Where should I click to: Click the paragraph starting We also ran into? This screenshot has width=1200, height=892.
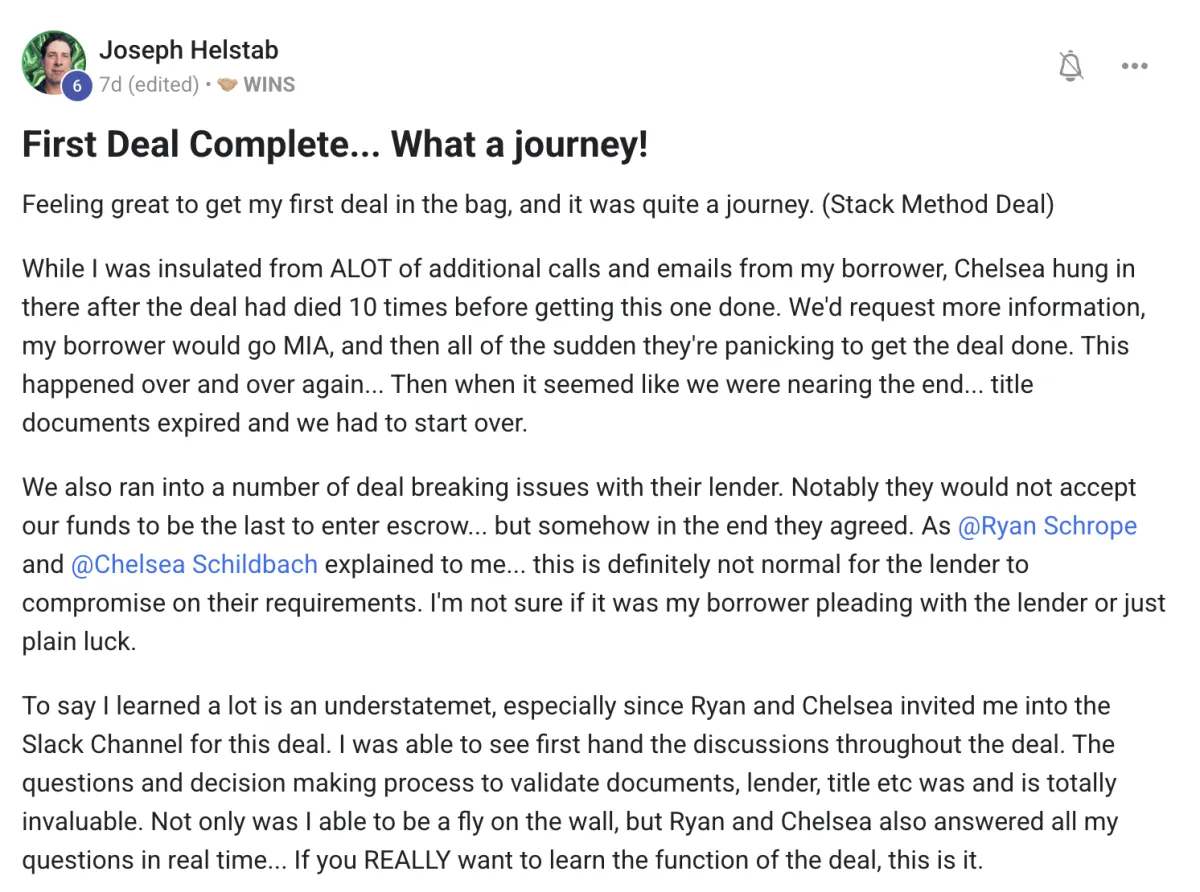[x=594, y=564]
